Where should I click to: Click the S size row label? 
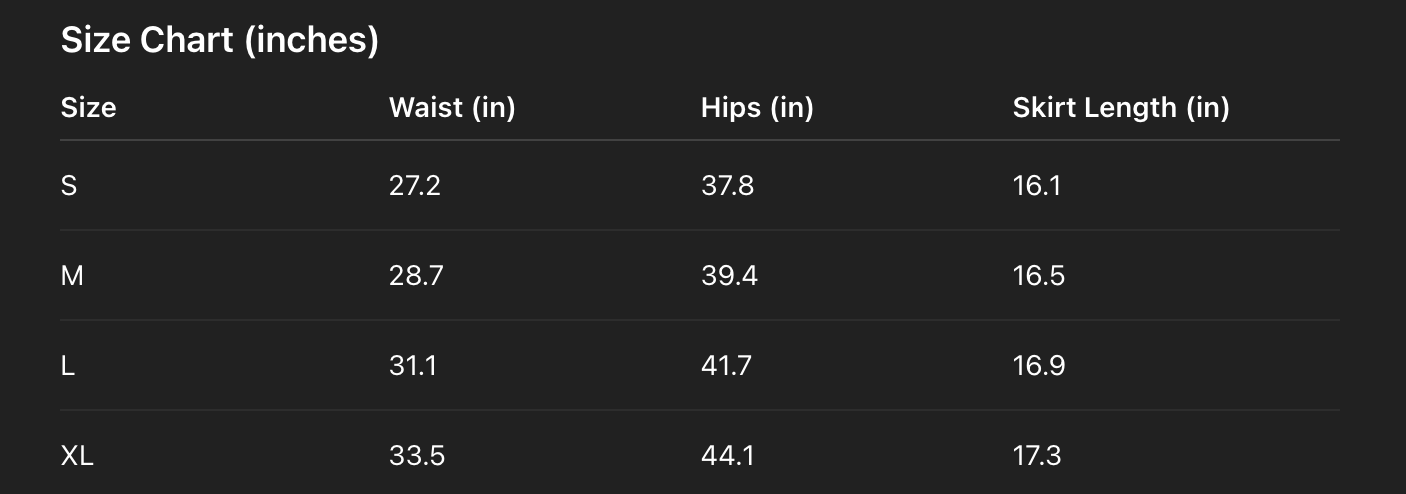[x=69, y=186]
